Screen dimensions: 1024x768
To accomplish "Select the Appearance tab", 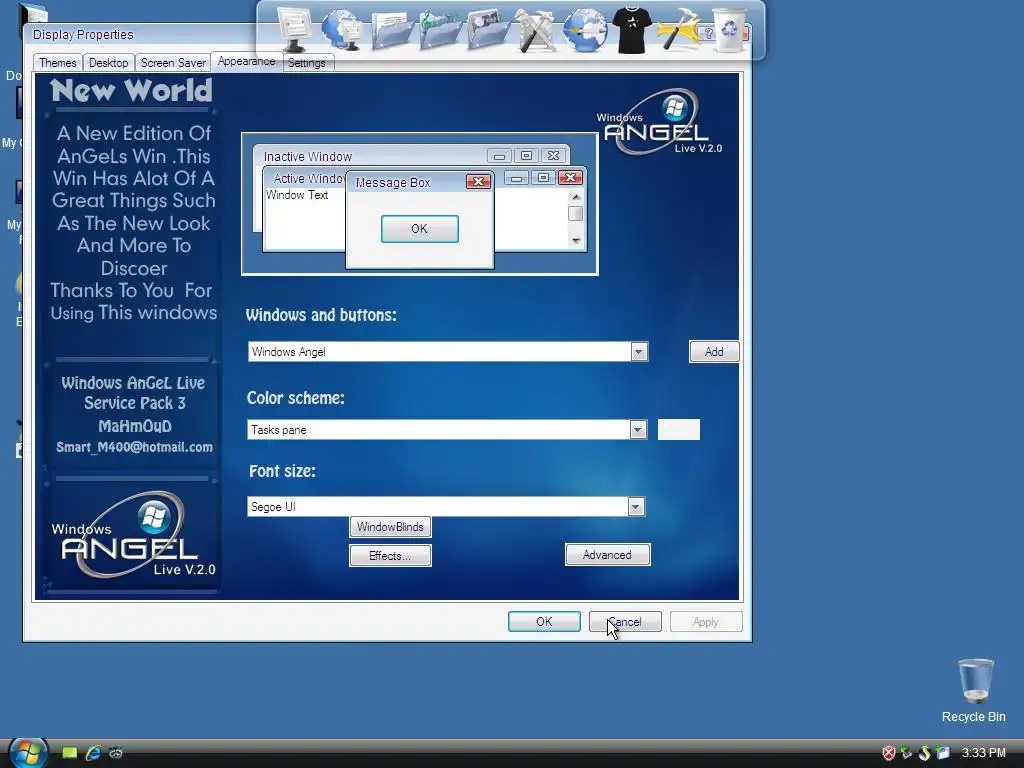I will [x=246, y=61].
